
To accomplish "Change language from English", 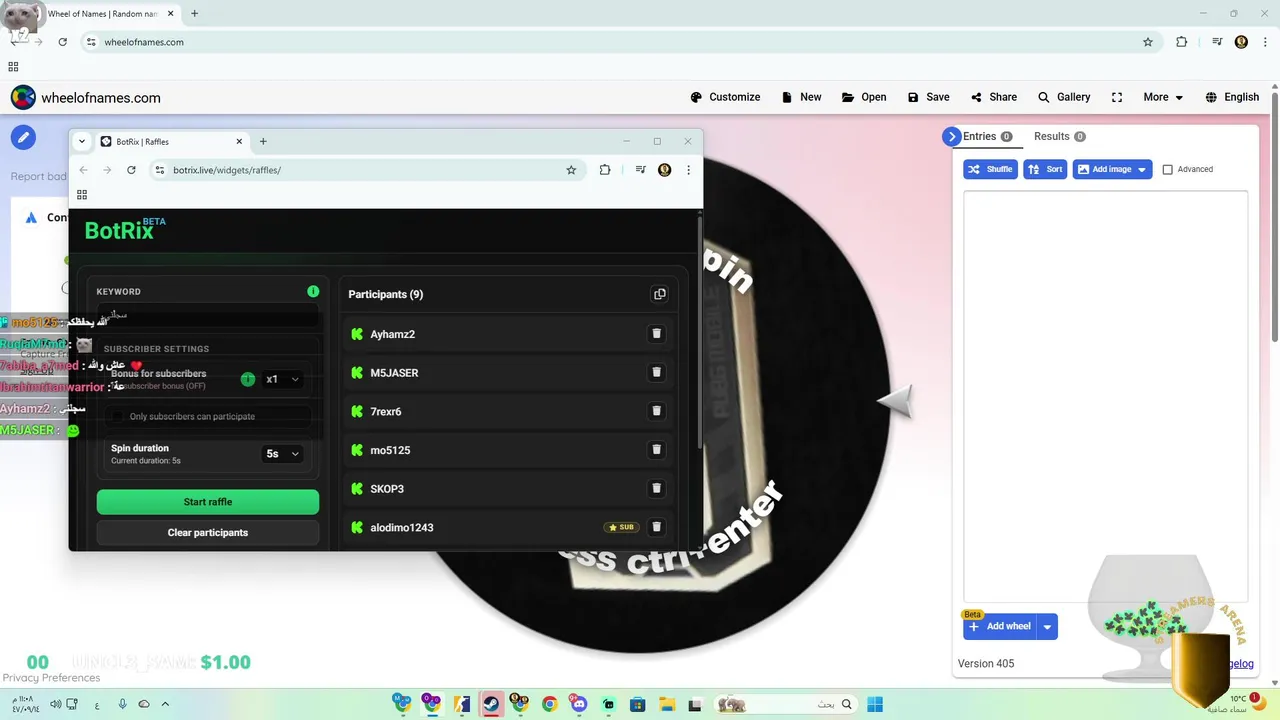I will point(1232,97).
